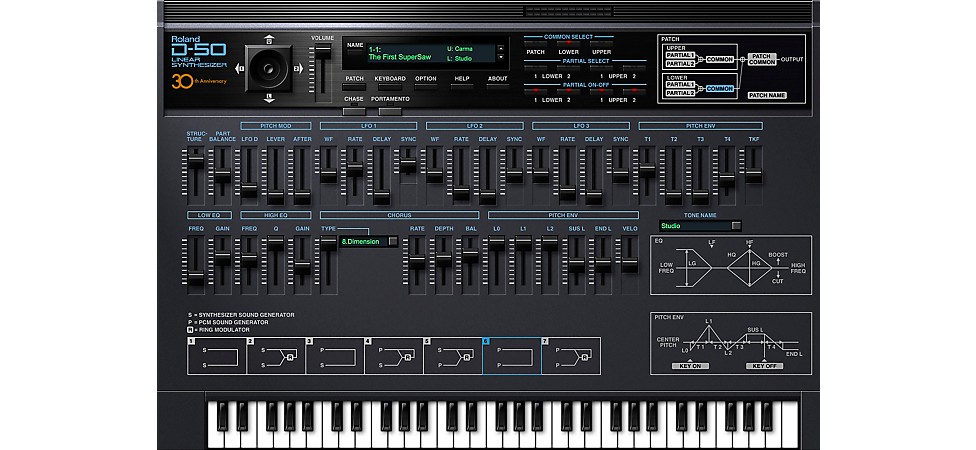
Task: Click the LFO 3 WF slider
Action: (x=540, y=176)
